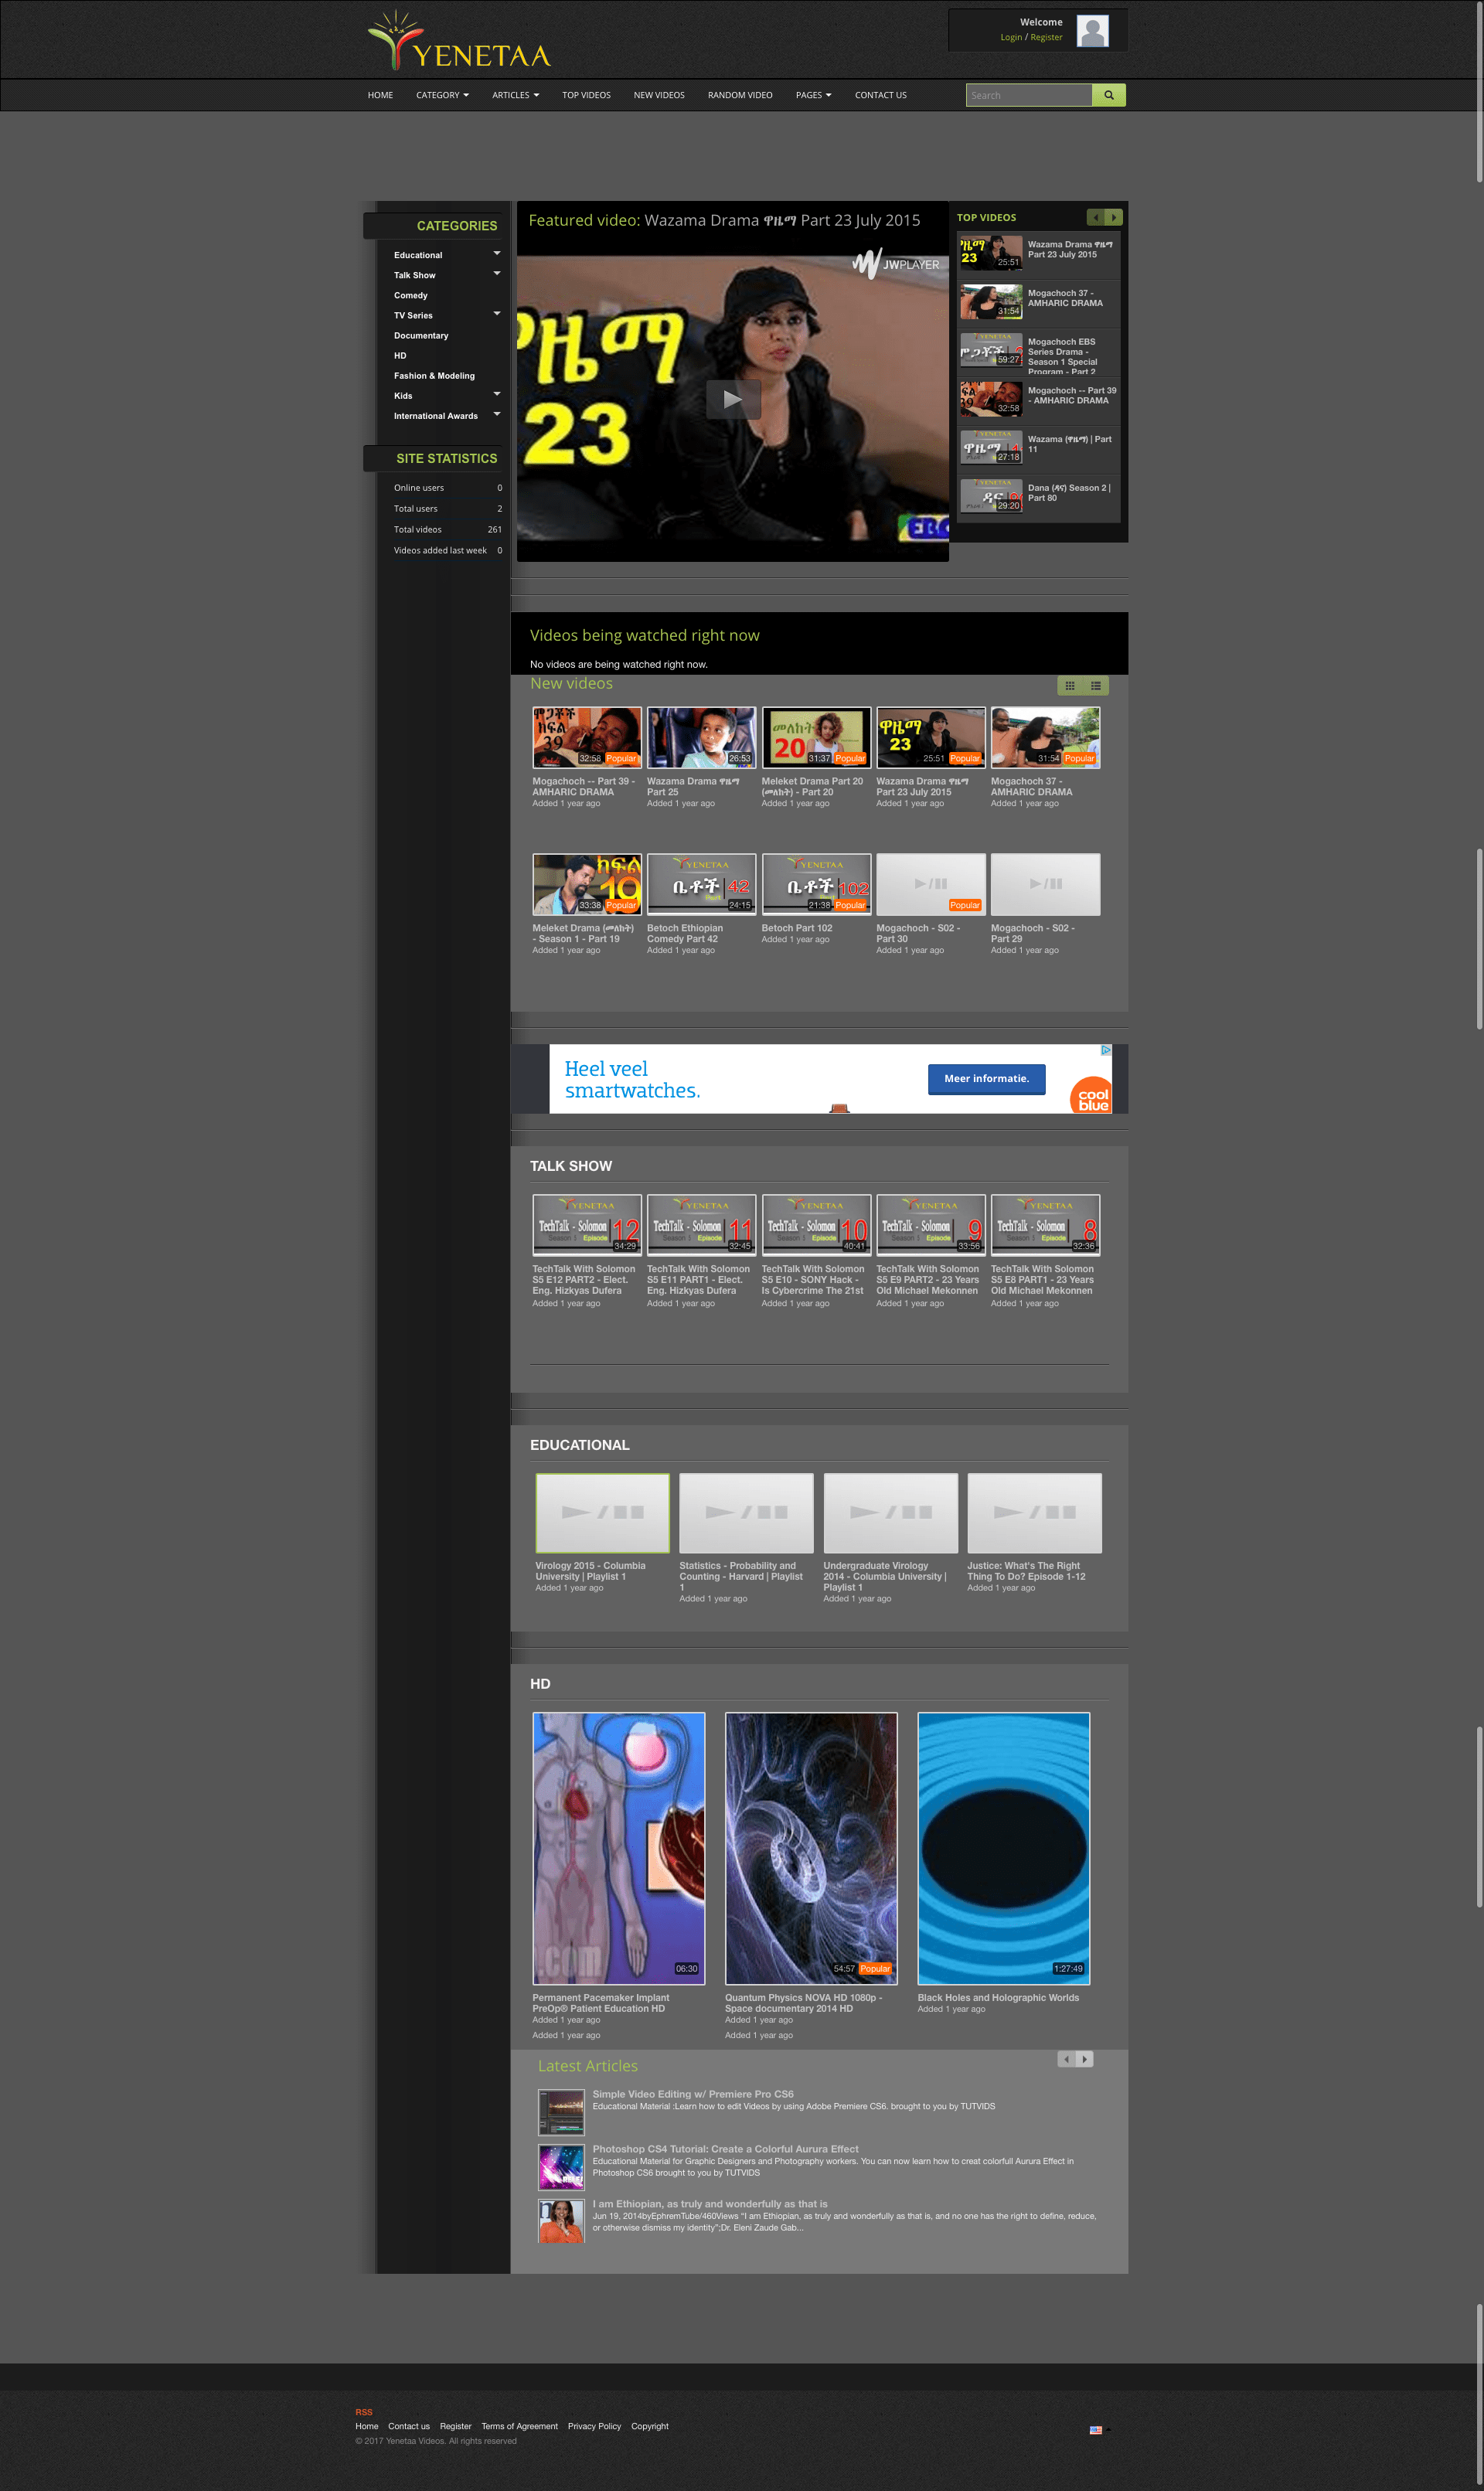Click the Register link
The image size is (1484, 2491).
1046,36
